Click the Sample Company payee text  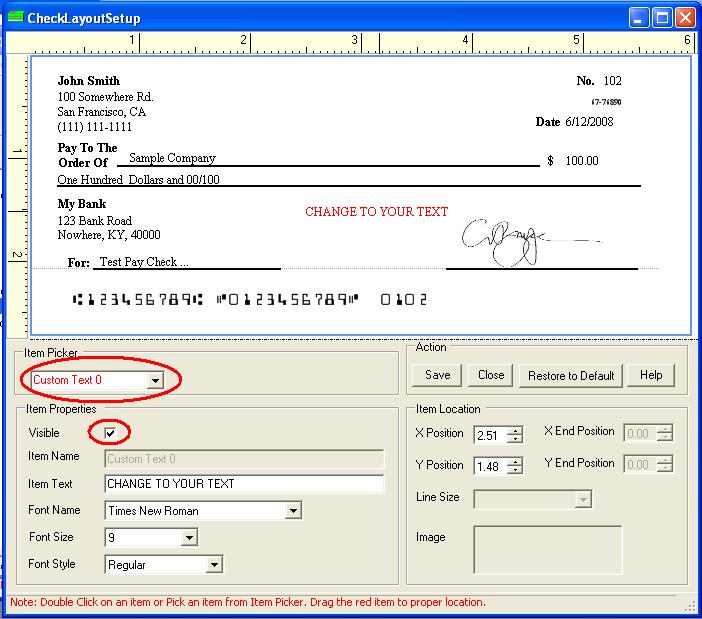click(x=172, y=158)
